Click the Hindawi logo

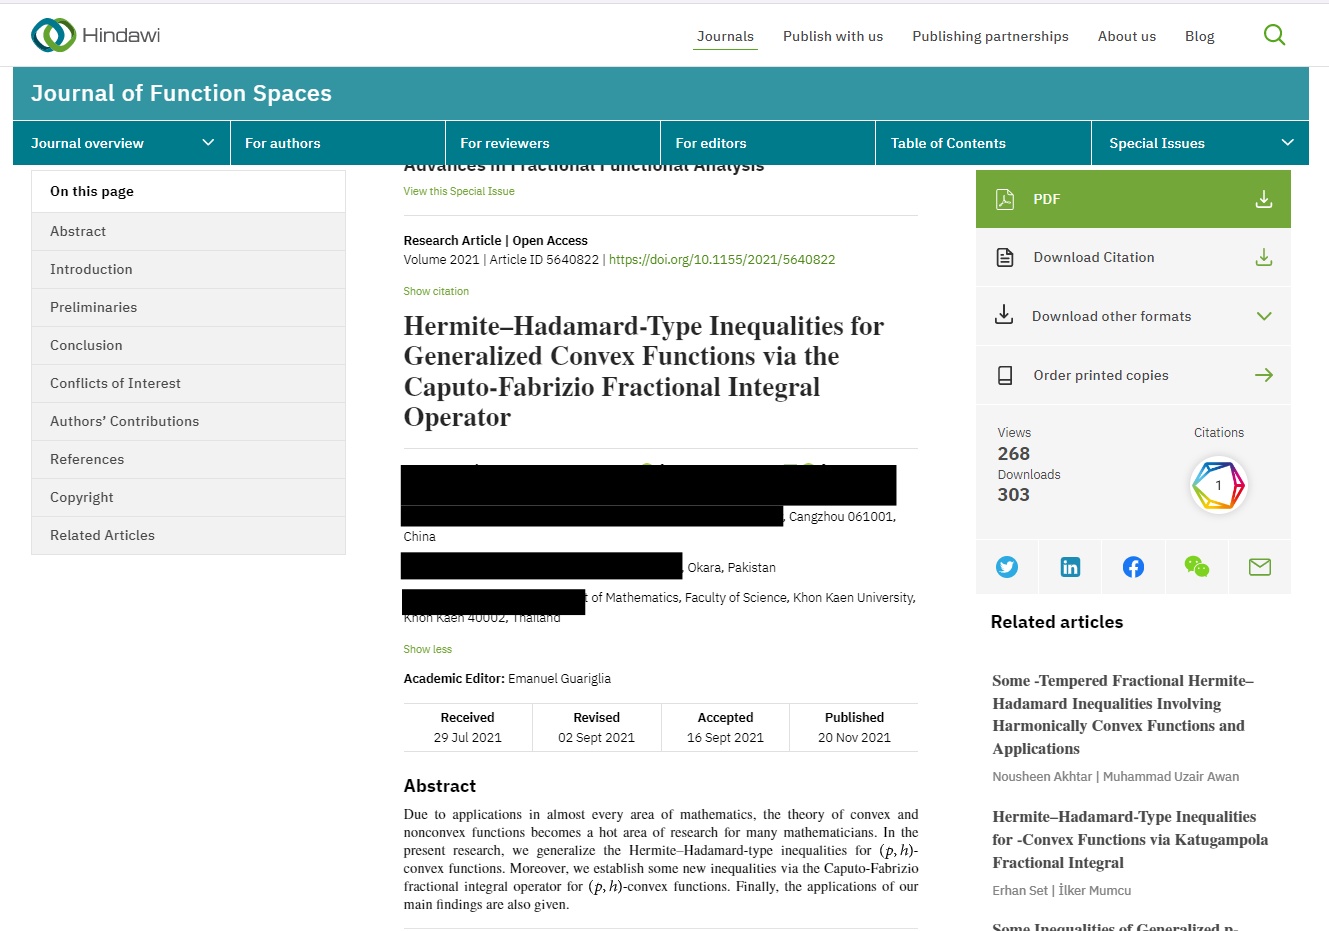[x=96, y=35]
